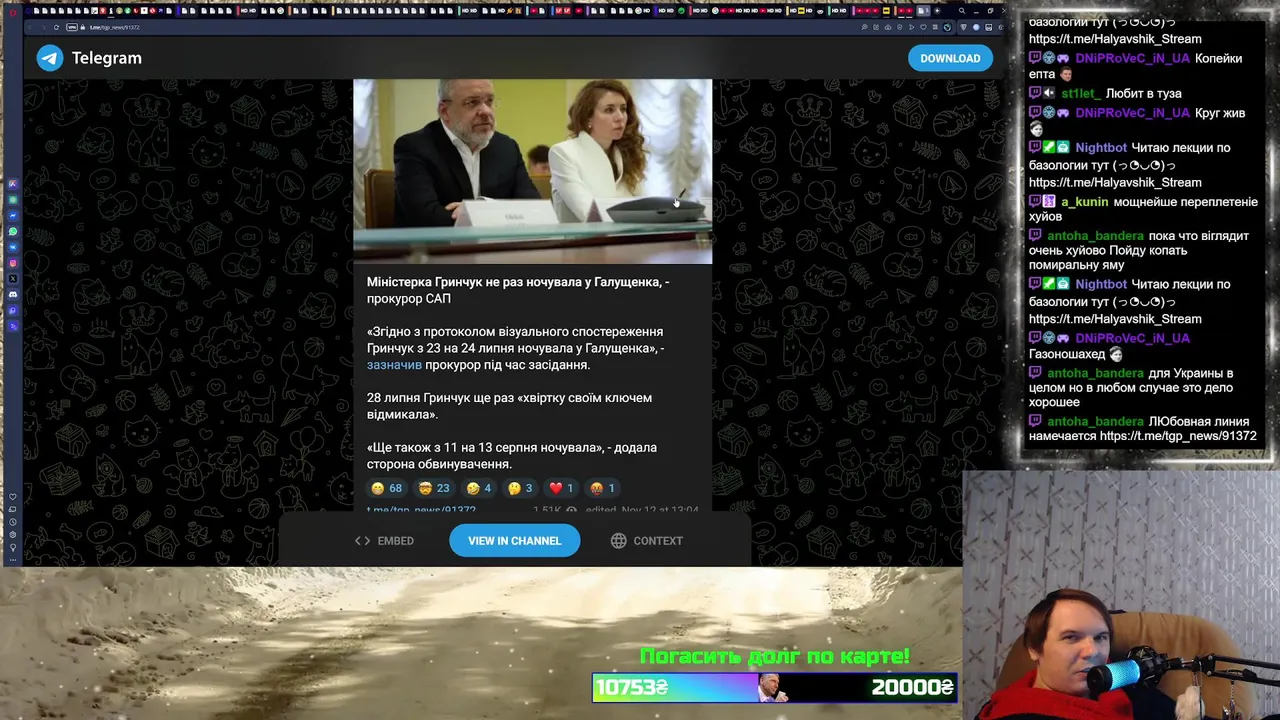
Task: Open the WhatsApp icon in browser sidebar
Action: pos(13,231)
